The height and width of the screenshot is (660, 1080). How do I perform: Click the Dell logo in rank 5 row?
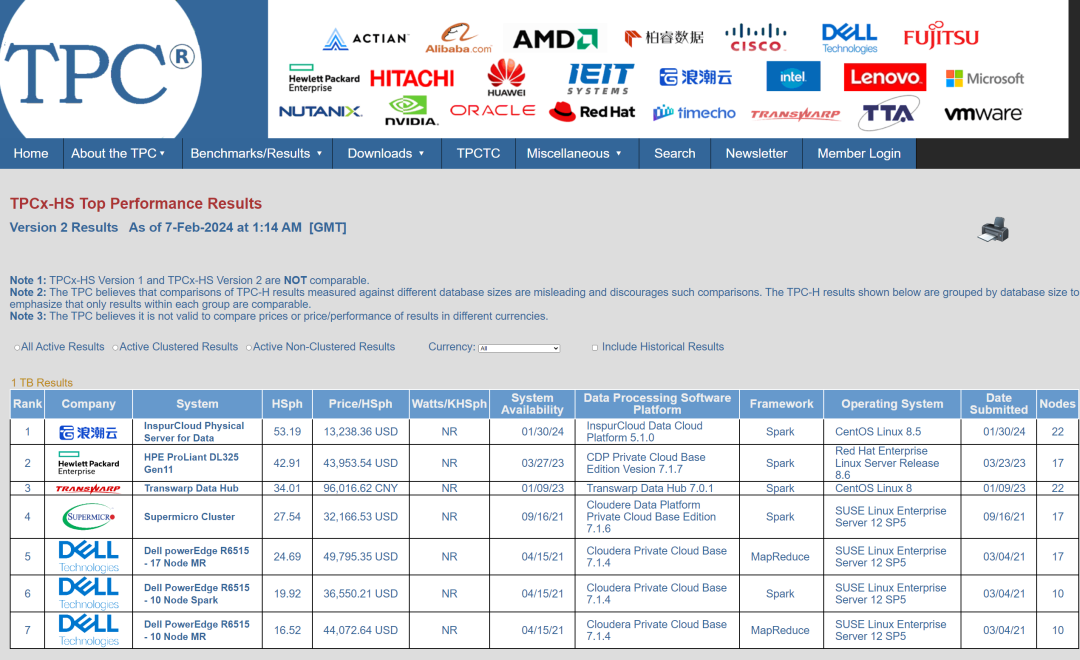88,557
